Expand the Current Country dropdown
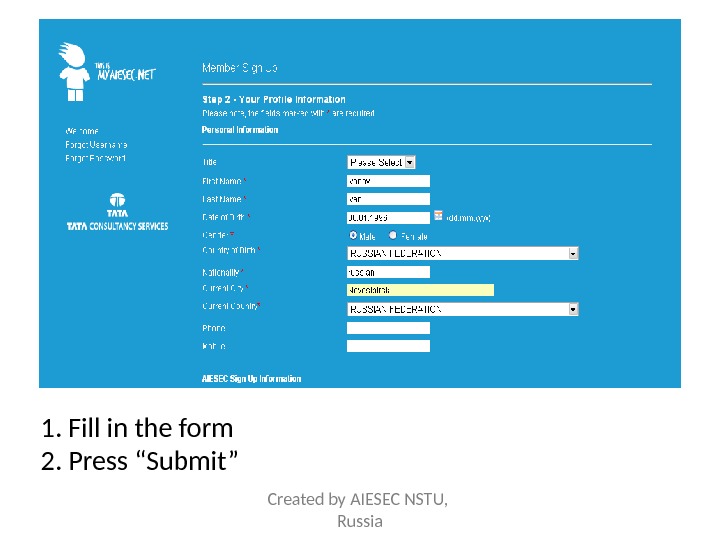The width and height of the screenshot is (720, 540). pyautogui.click(x=573, y=309)
